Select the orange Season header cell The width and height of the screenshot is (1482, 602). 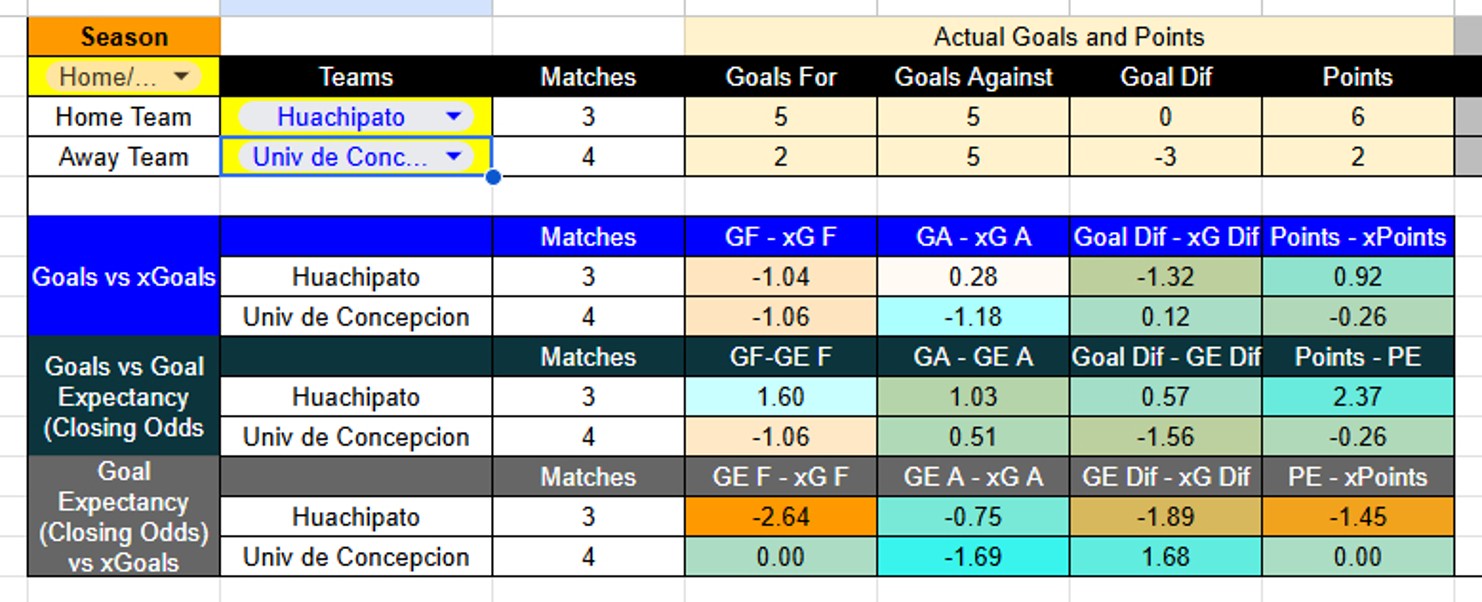(123, 36)
